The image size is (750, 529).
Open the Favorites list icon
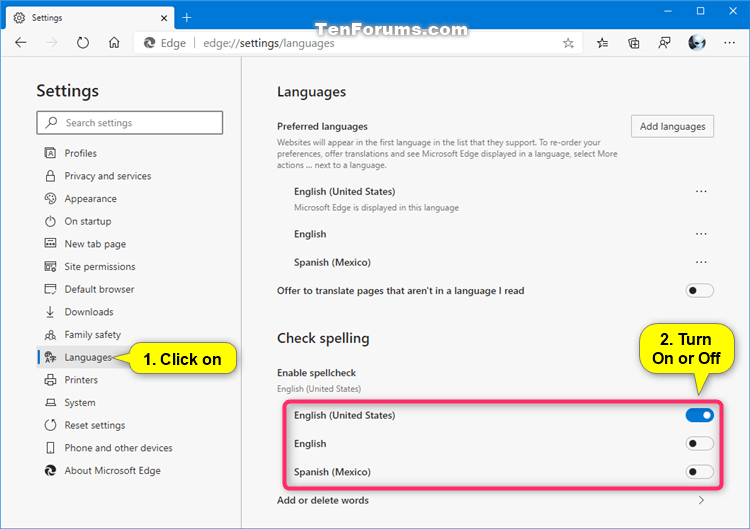(603, 43)
